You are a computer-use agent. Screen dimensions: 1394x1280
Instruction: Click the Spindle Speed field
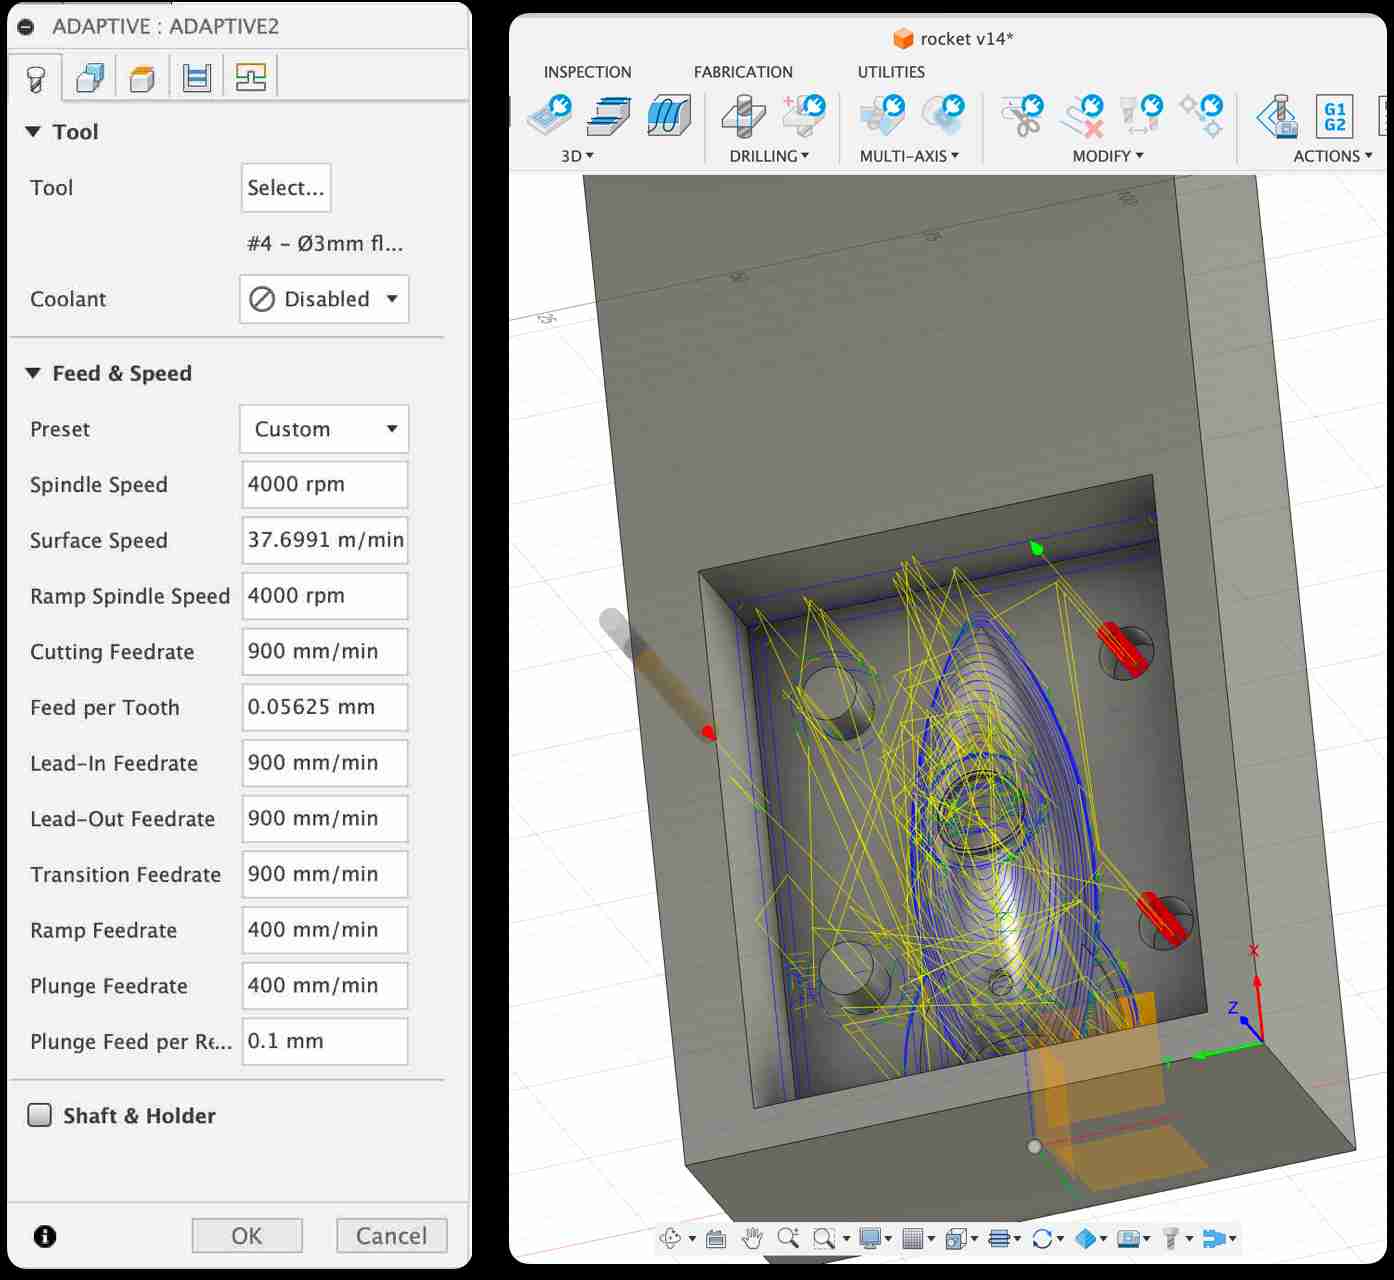pos(325,484)
